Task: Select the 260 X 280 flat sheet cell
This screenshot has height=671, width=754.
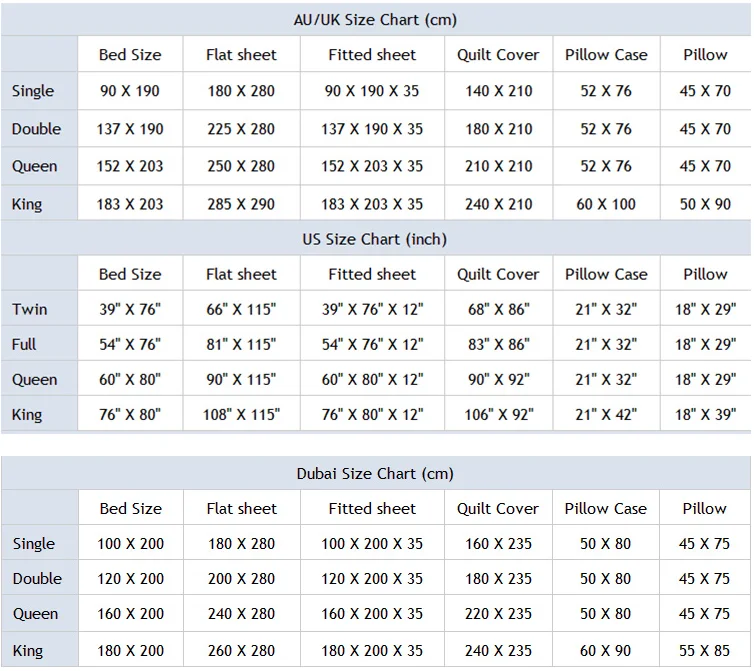Action: (x=241, y=650)
